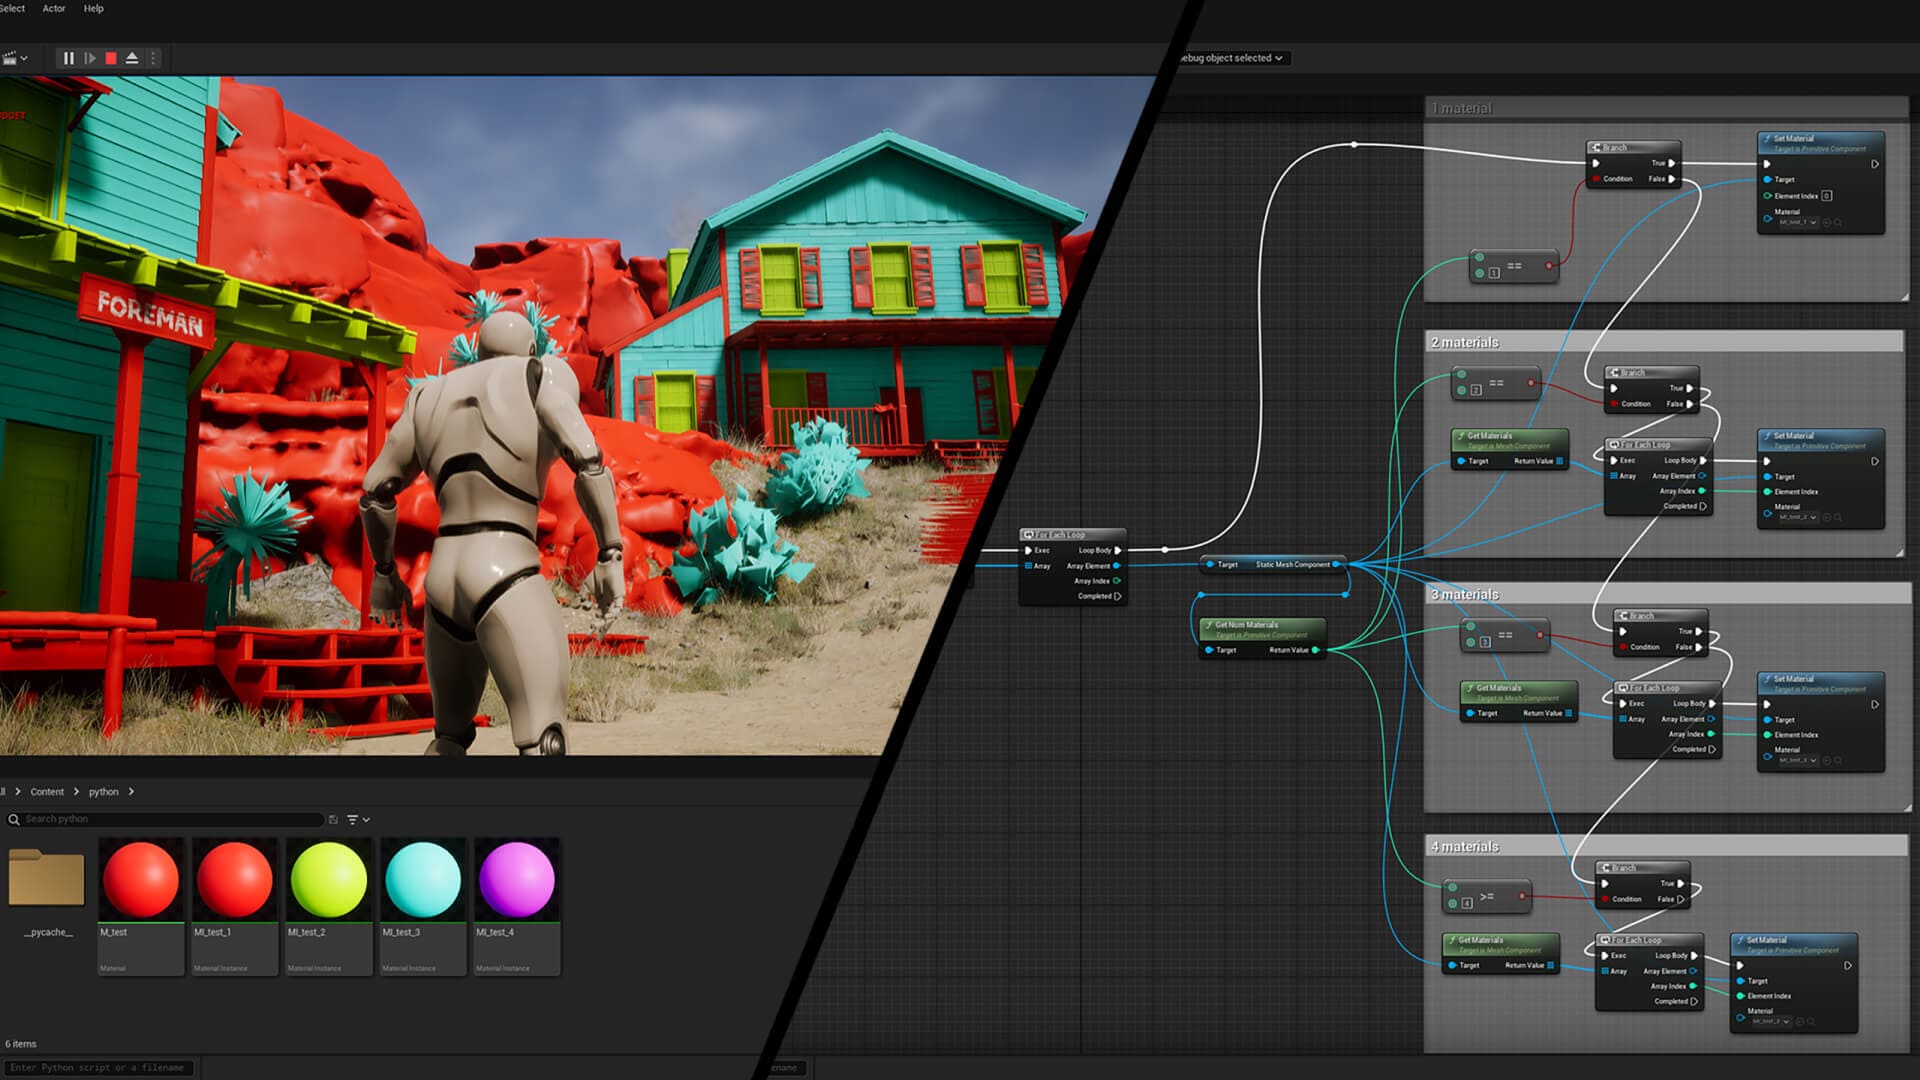
Task: Select the M_test red material thumbnail
Action: 141,880
